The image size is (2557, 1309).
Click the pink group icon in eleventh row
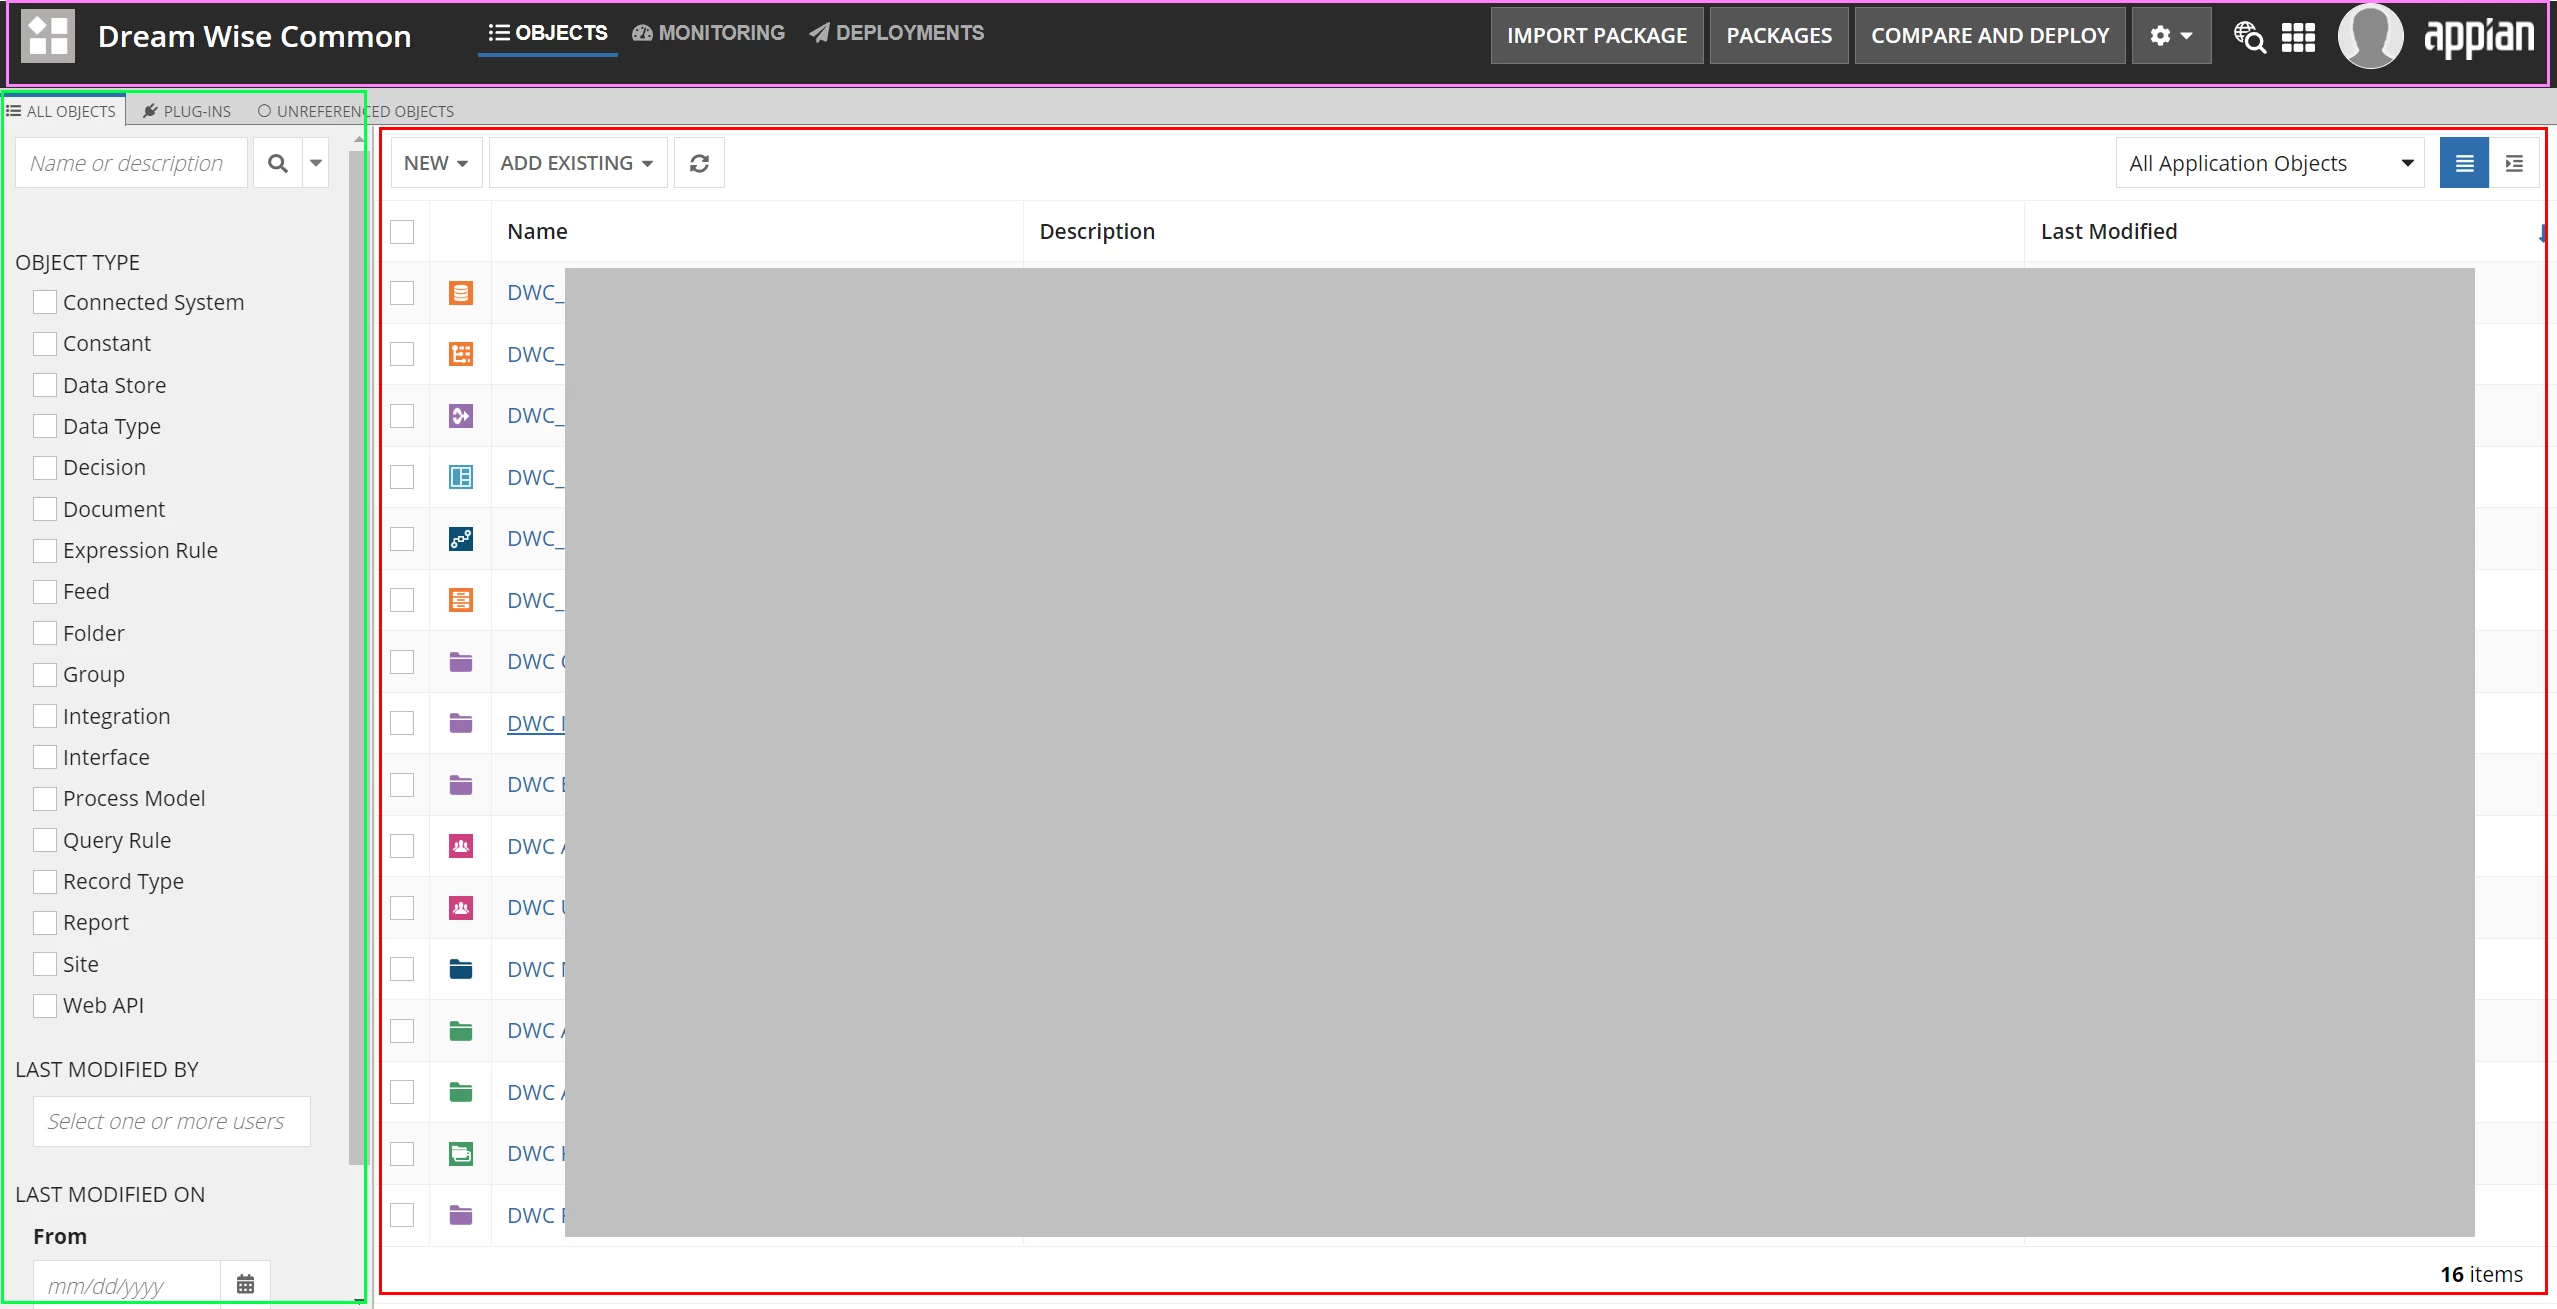click(461, 908)
